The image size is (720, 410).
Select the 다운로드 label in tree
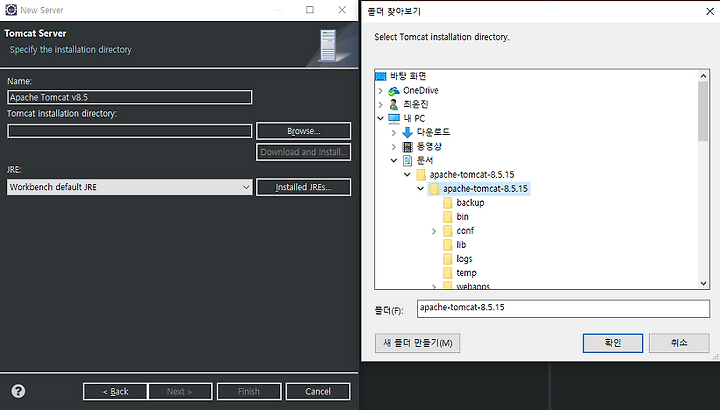[433, 133]
